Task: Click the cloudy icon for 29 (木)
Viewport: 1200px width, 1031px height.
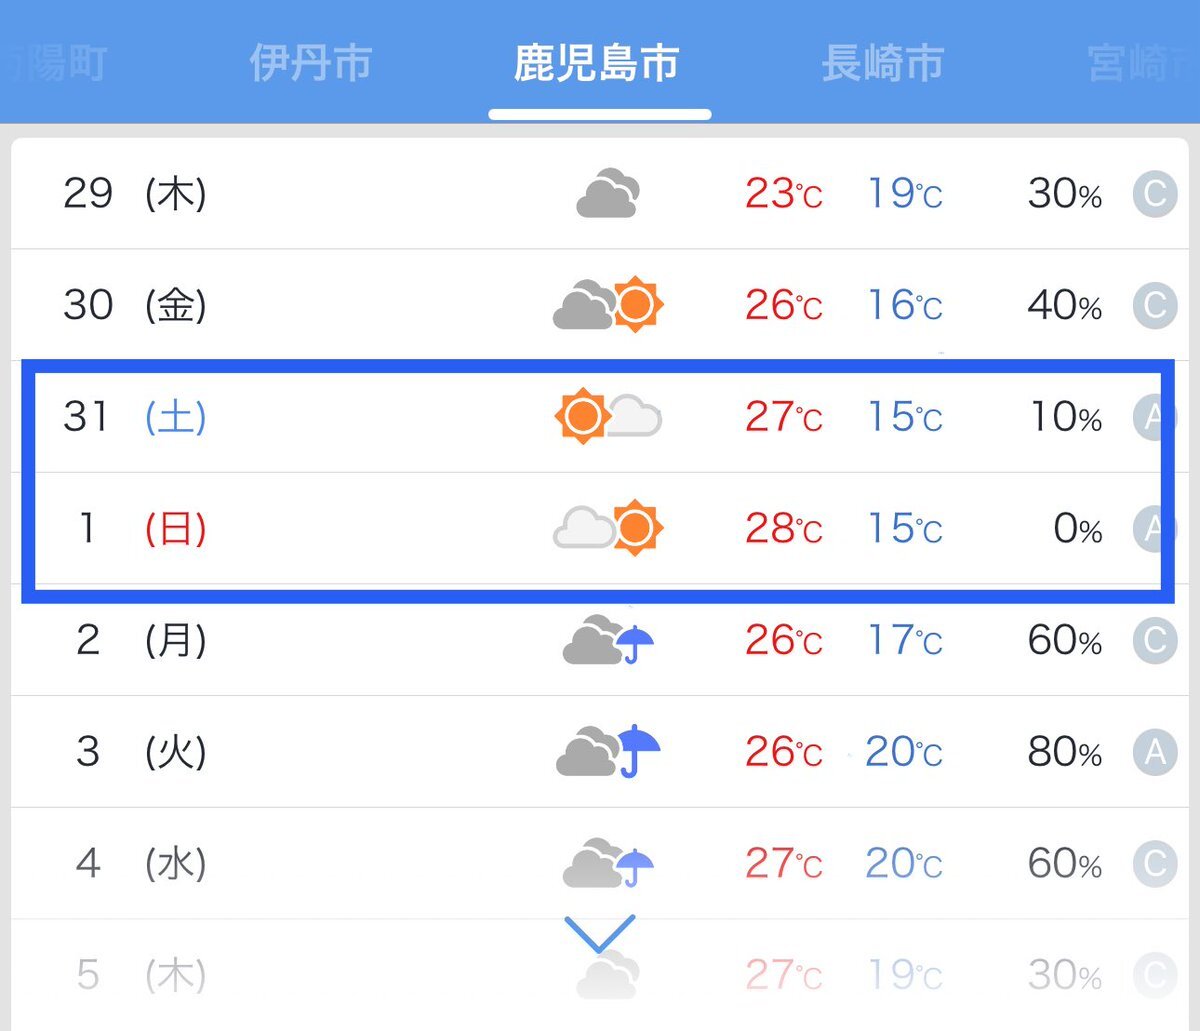Action: (608, 193)
